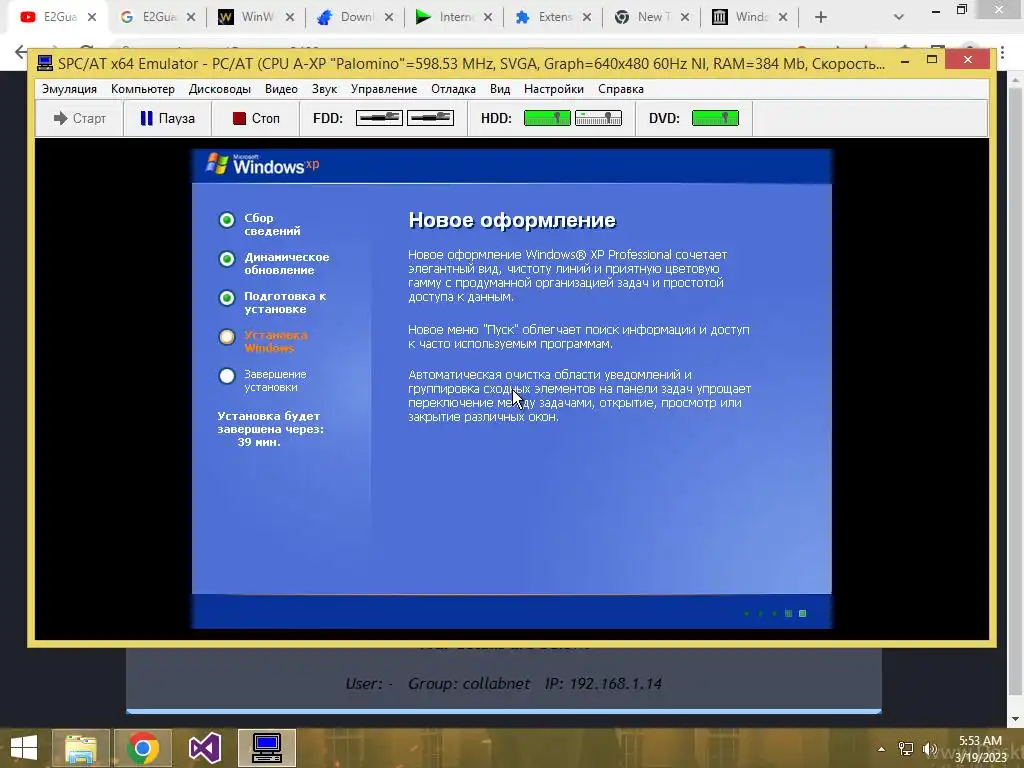Screen dimensions: 1024x768
Task: Click the volume speaker tray icon
Action: click(x=929, y=749)
